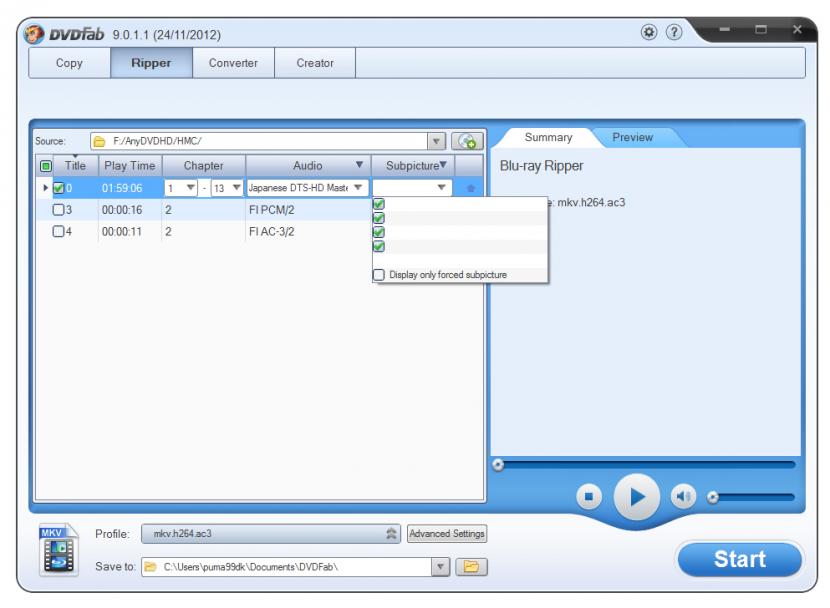The height and width of the screenshot is (608, 830).
Task: Click the preview seek slider handle
Action: tap(498, 465)
